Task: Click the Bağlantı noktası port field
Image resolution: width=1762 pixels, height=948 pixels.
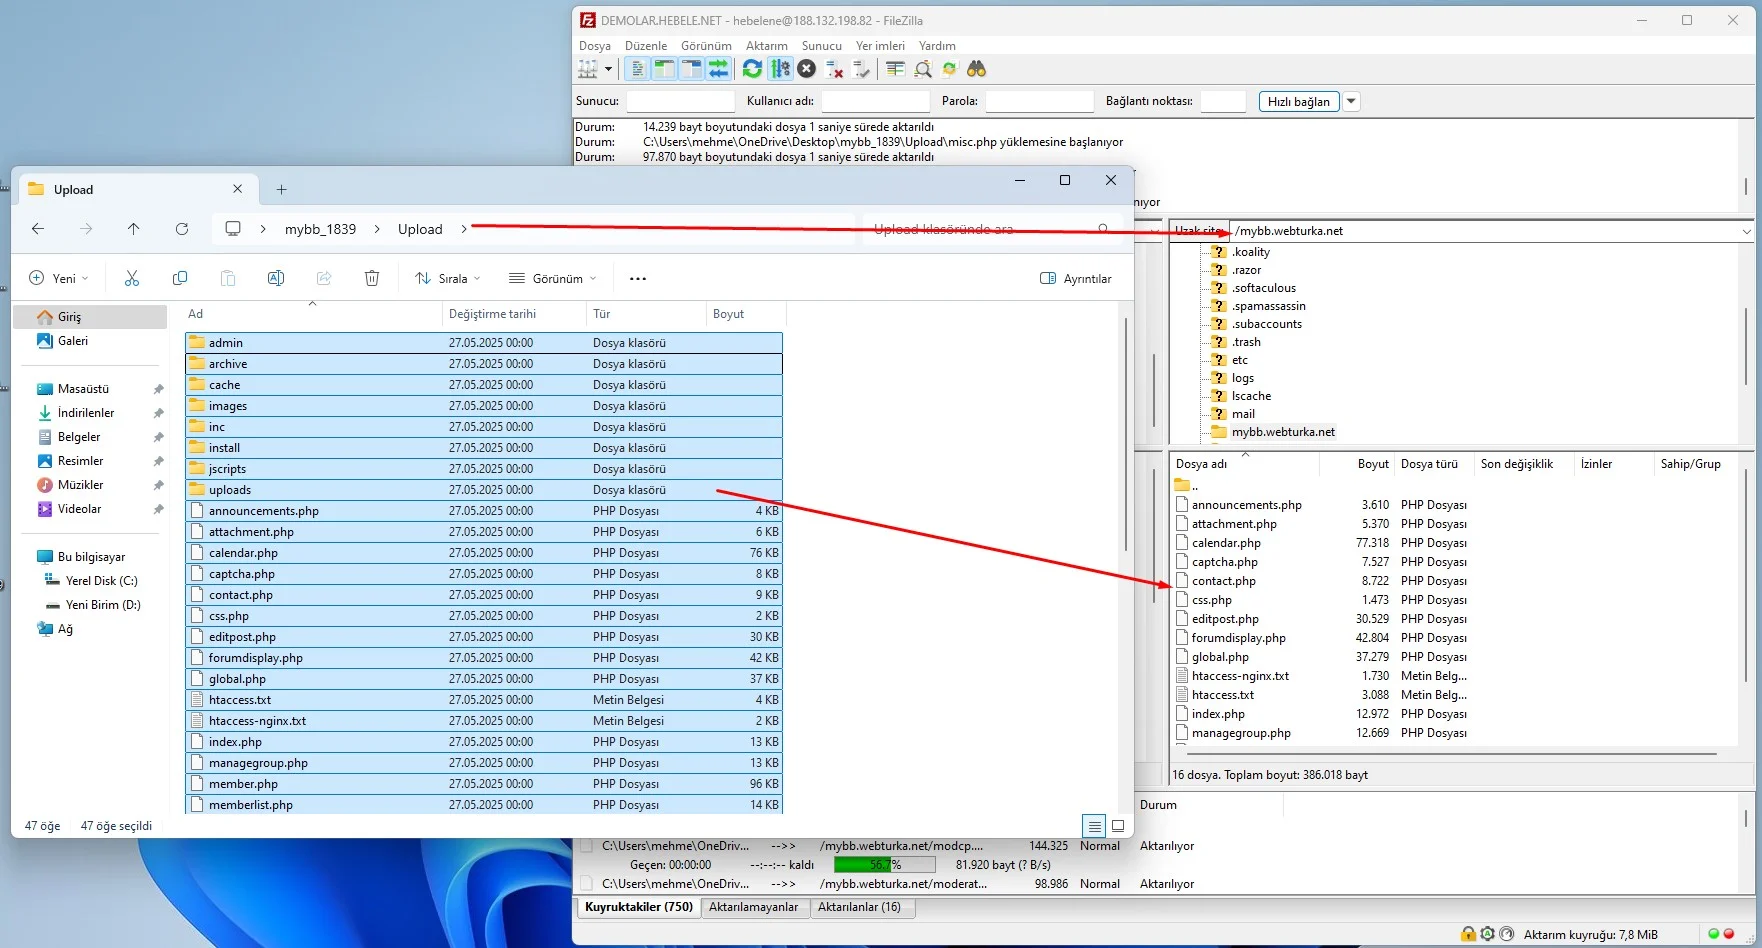Action: pos(1223,101)
